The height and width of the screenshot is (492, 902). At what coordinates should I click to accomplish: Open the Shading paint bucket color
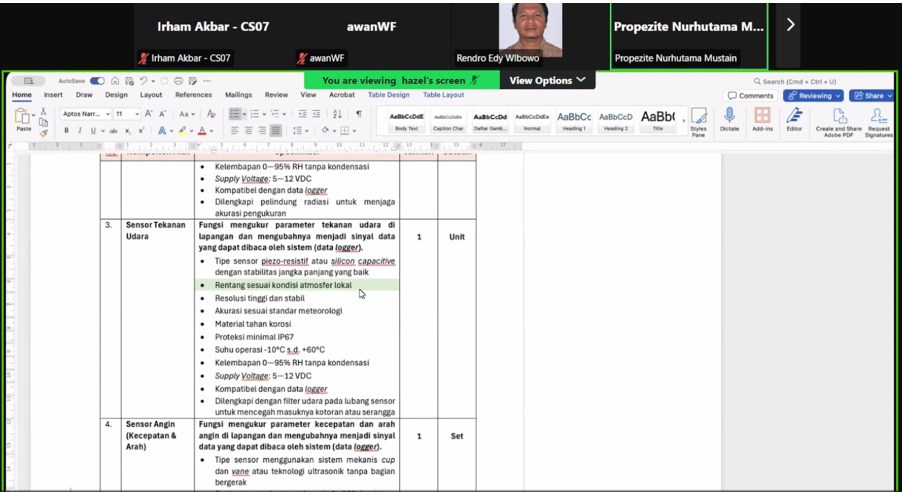pyautogui.click(x=326, y=131)
